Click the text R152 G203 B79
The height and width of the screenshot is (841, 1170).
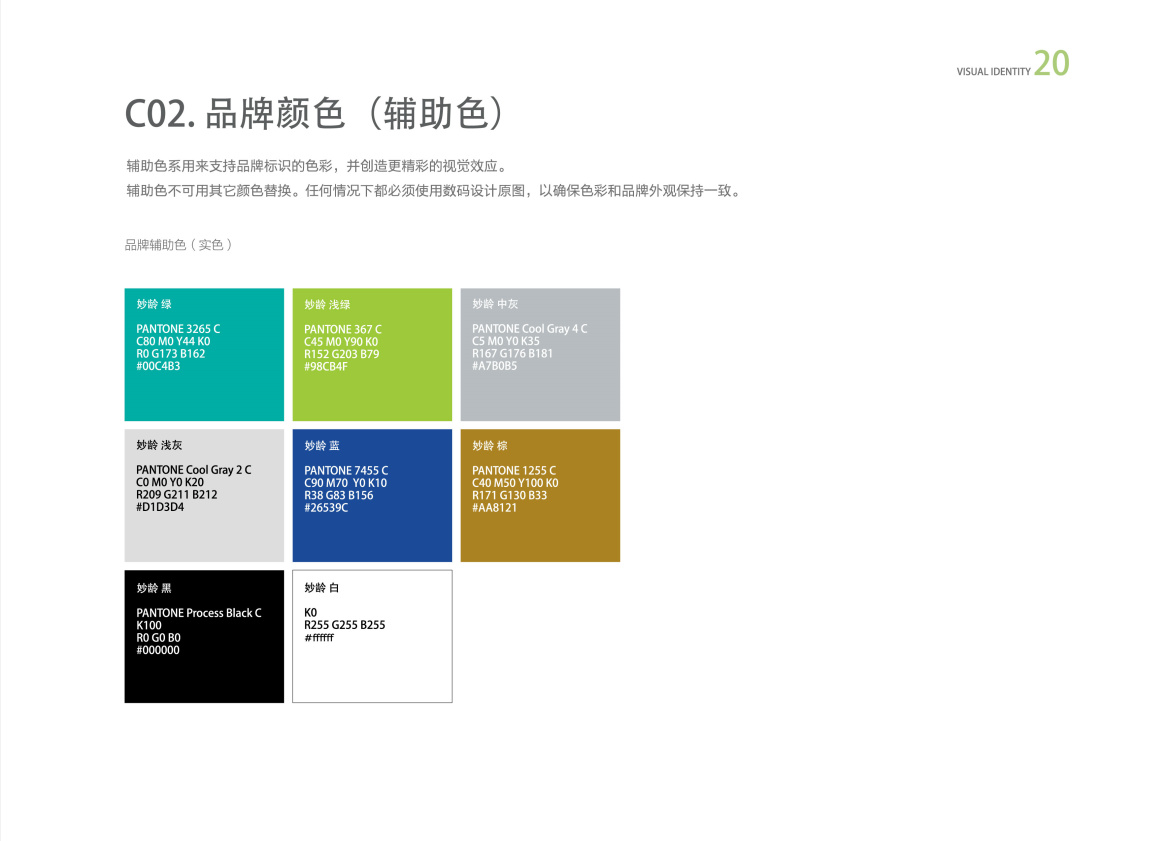(342, 354)
